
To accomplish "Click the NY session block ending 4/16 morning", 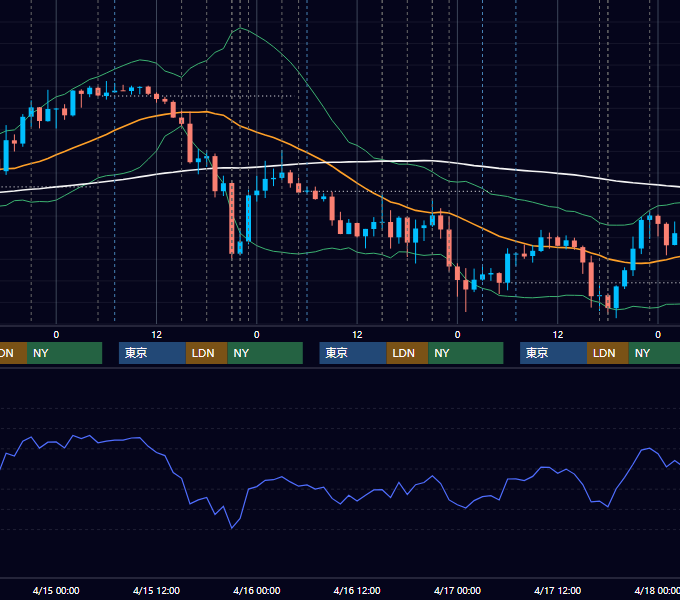I will (265, 353).
